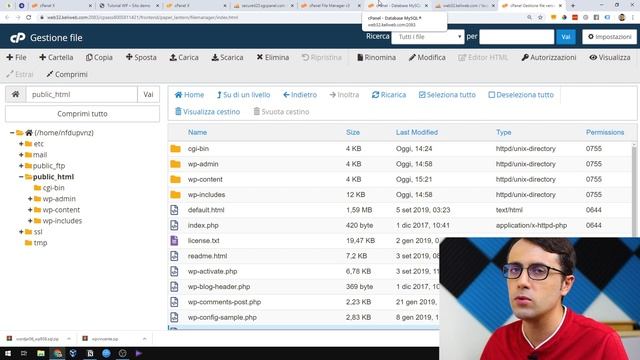This screenshot has width=640, height=360.
Task: Sort by the Last Modified column
Action: pos(417,132)
